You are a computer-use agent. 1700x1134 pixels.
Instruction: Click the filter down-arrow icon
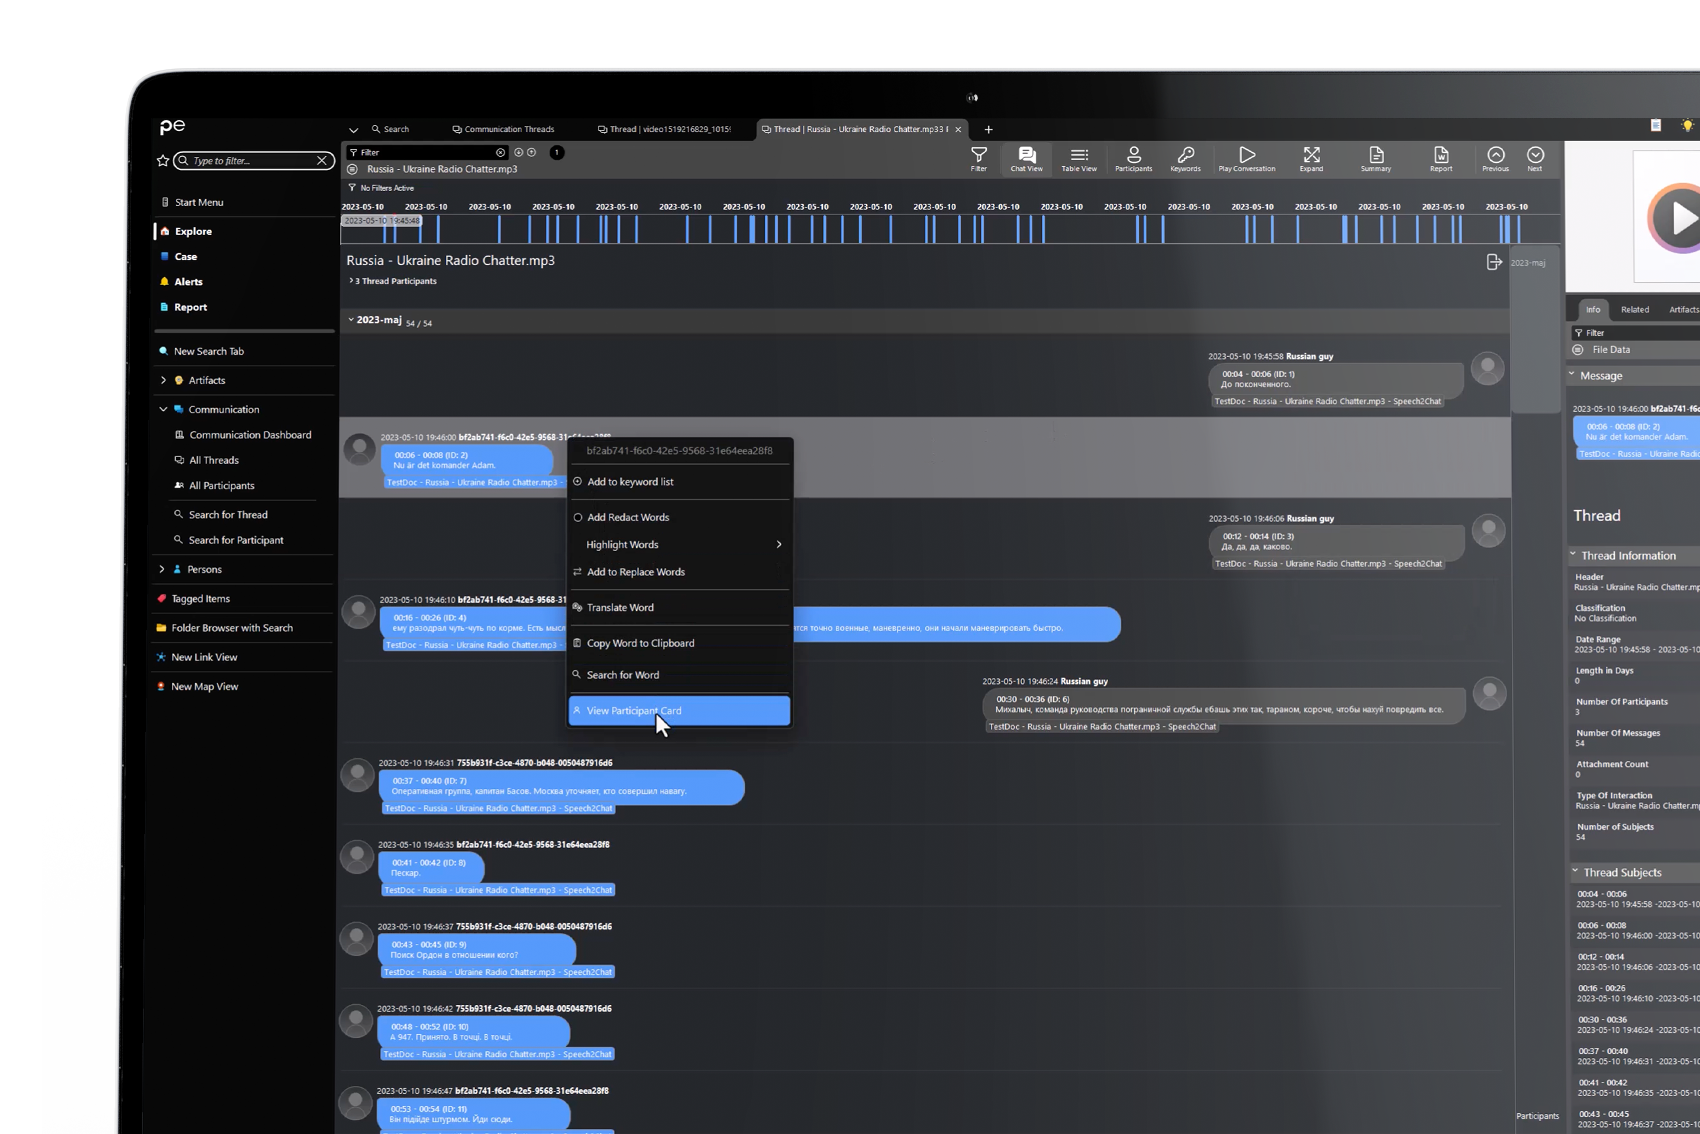coord(519,153)
